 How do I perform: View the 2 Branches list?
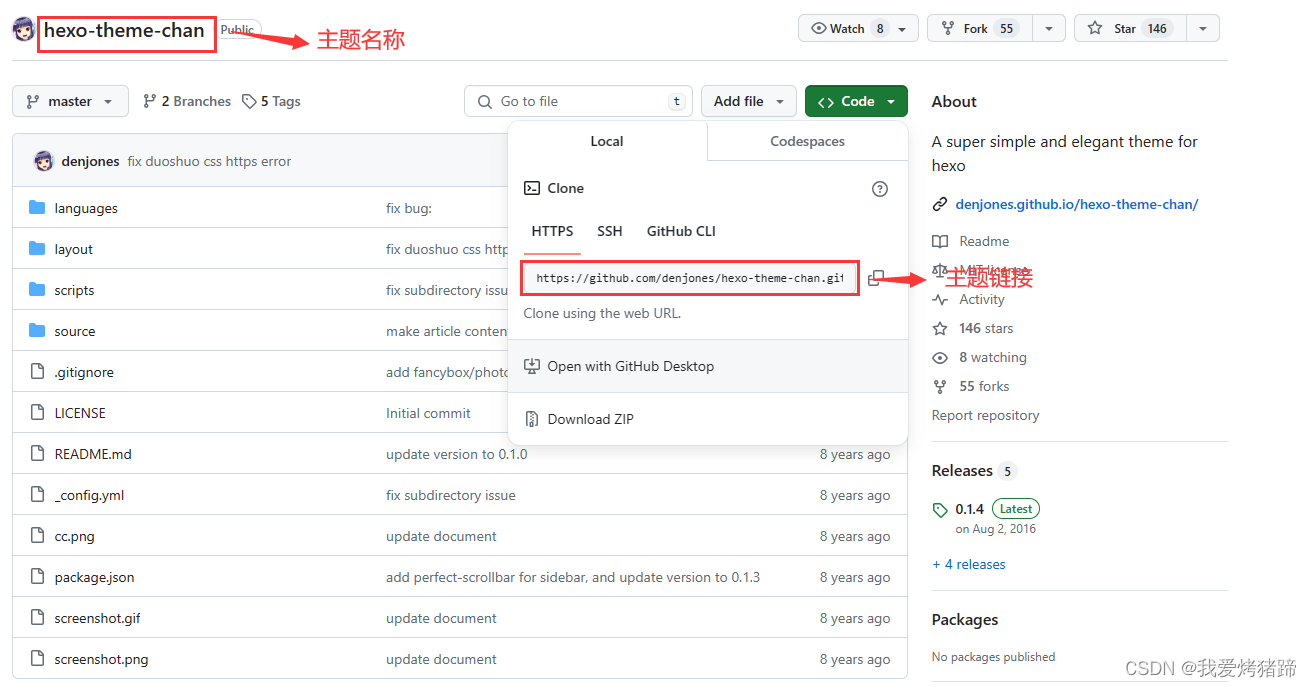click(187, 101)
